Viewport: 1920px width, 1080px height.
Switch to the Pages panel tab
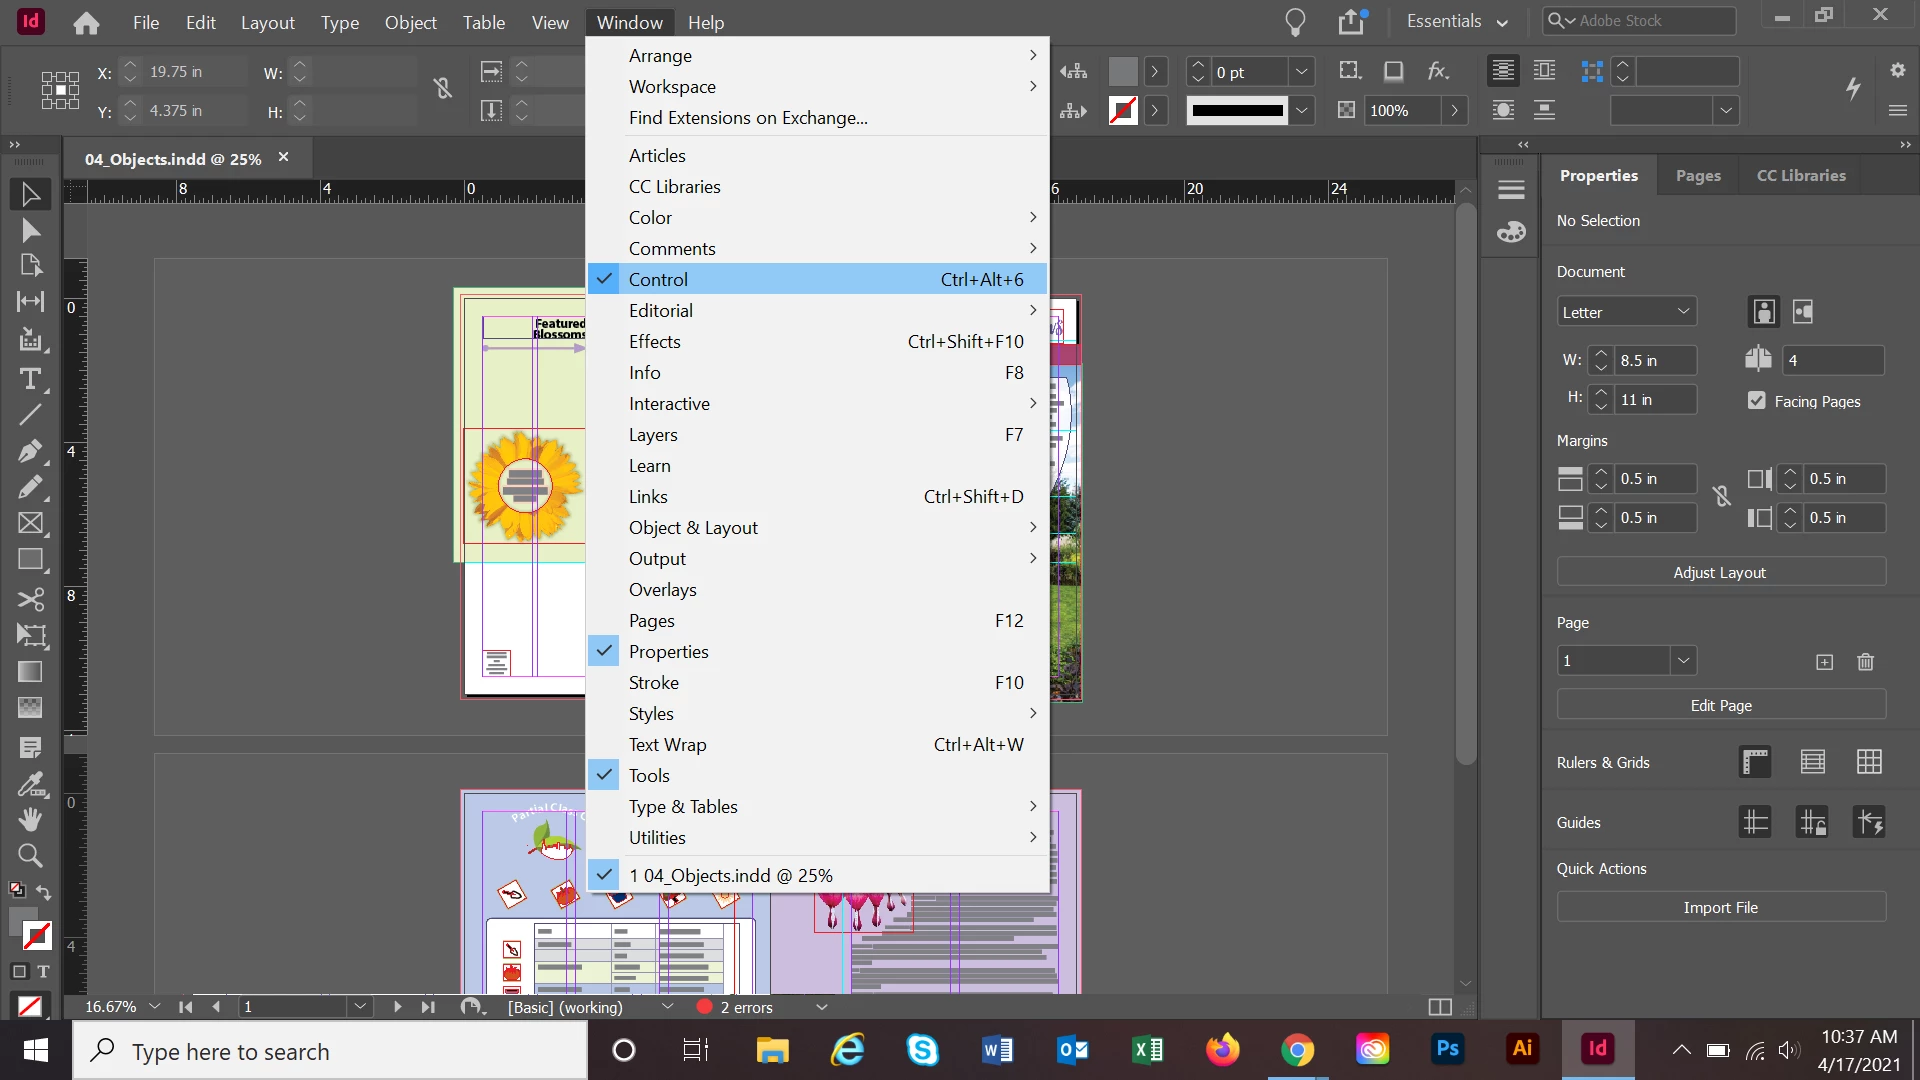pos(1698,176)
